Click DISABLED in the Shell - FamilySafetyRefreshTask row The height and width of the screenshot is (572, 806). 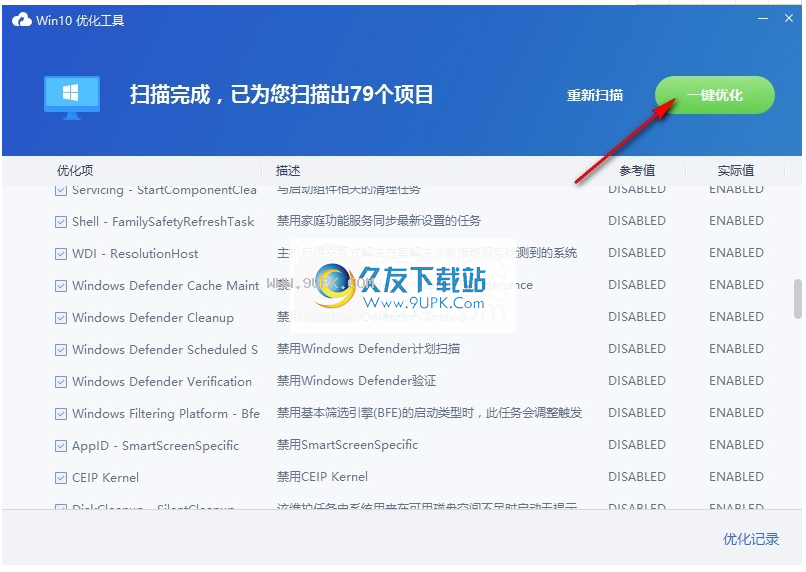click(637, 221)
